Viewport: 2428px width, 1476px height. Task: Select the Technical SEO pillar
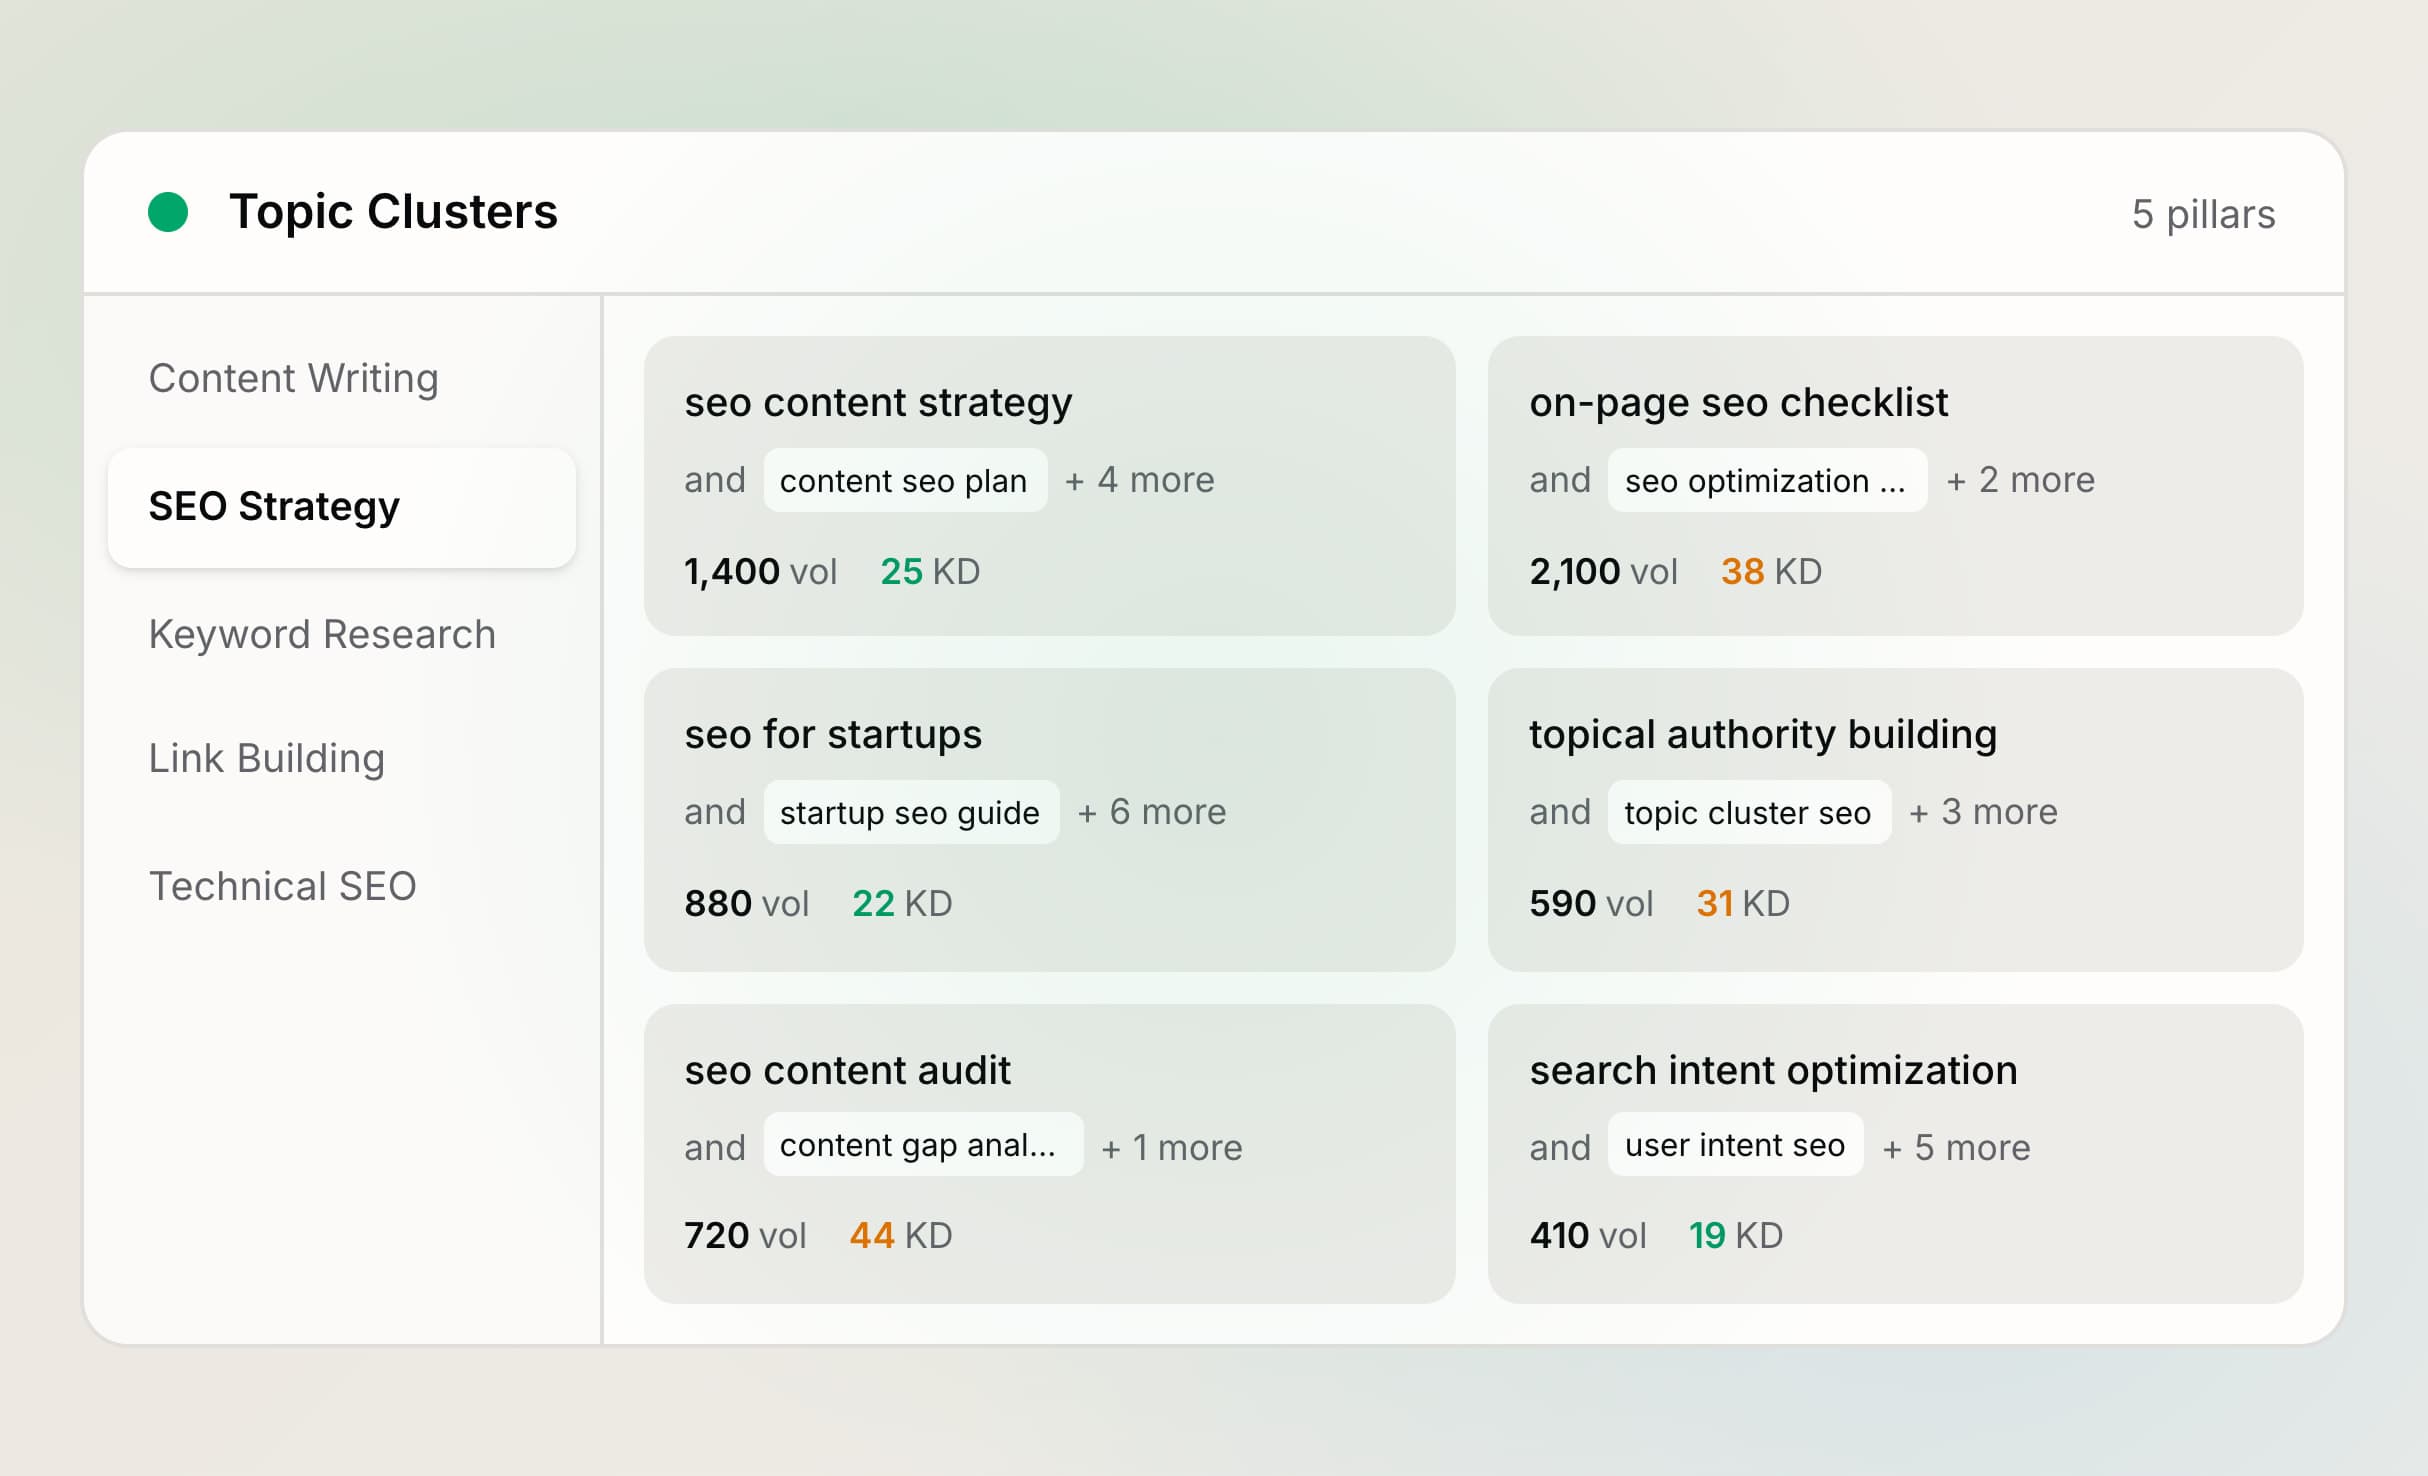(283, 886)
